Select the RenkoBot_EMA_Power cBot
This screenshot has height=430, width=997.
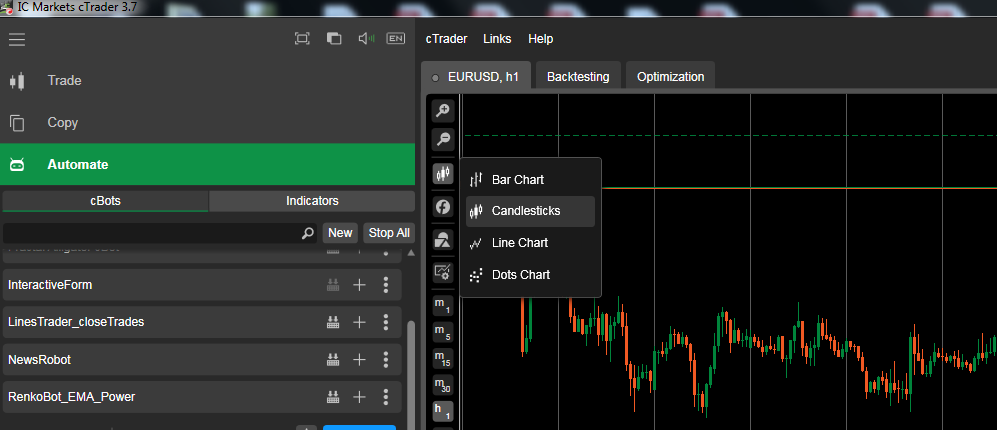[x=202, y=398]
